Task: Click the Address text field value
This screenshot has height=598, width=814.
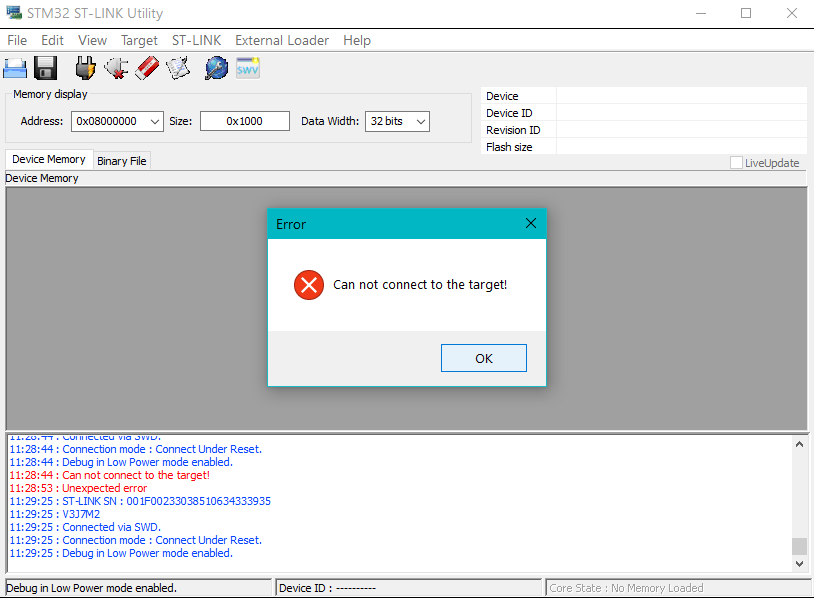Action: pos(107,121)
